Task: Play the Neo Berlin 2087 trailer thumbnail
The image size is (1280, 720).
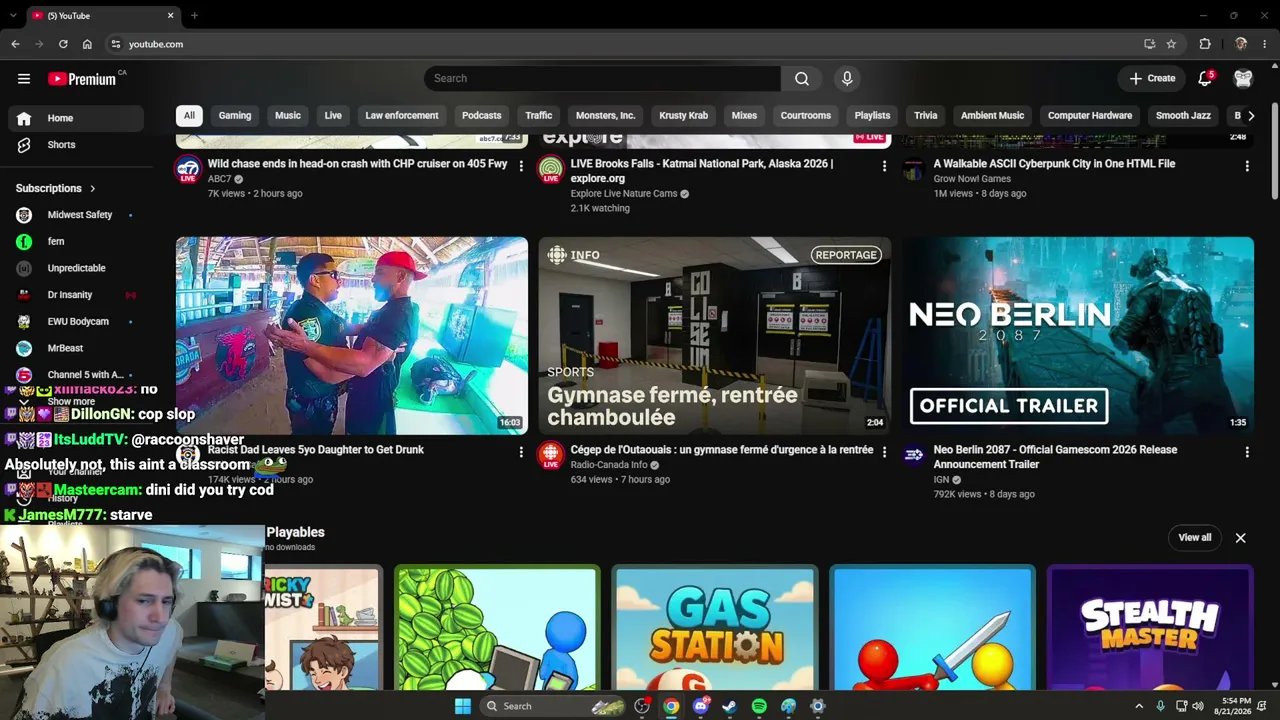Action: (x=1078, y=335)
